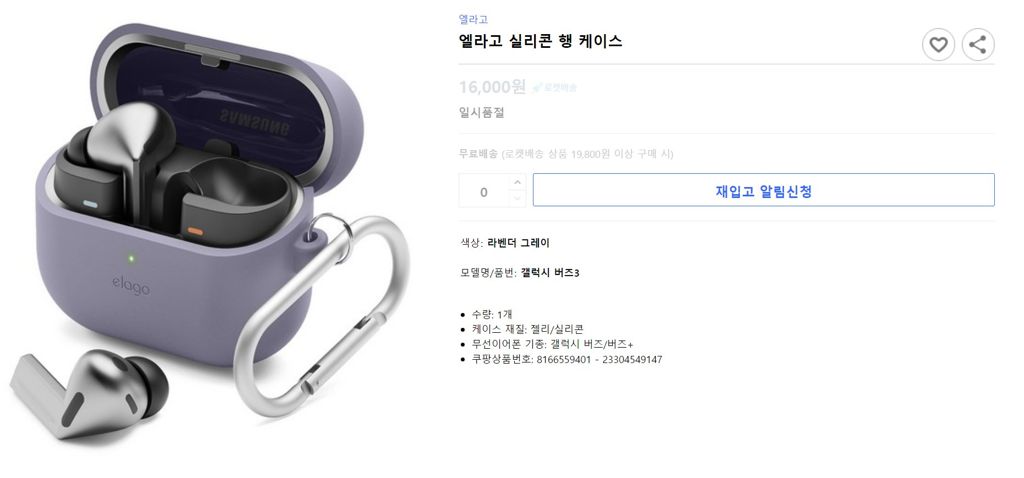Screen dimensions: 1024x478
Task: Click the green LED indicator on the case
Action: (132, 259)
